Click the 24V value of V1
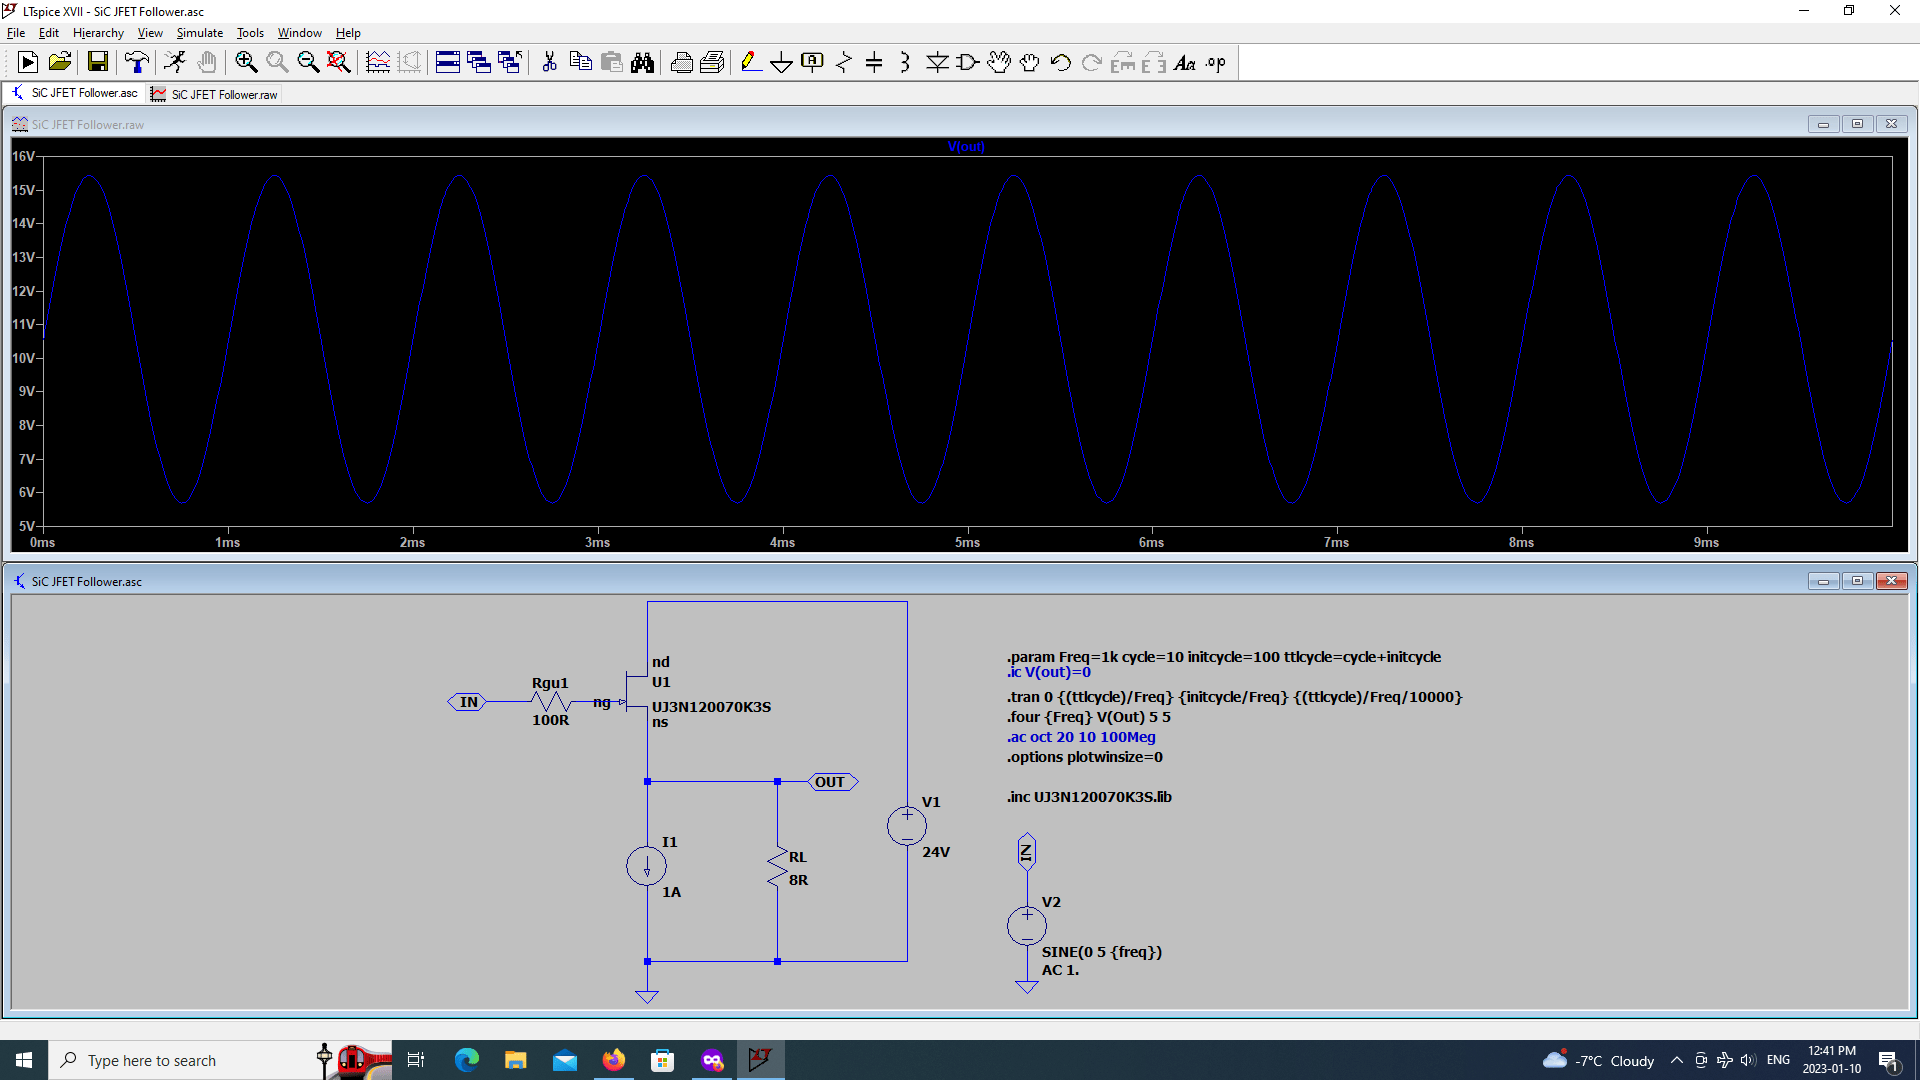Viewport: 1920px width, 1080px height. [x=936, y=852]
